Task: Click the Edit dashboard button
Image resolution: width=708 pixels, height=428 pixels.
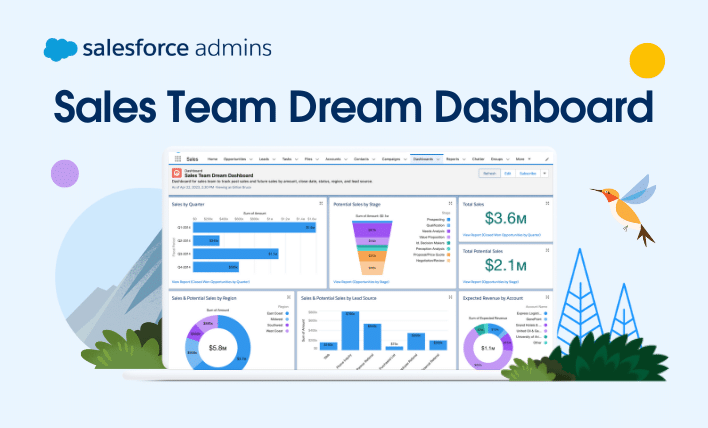Action: pyautogui.click(x=508, y=173)
